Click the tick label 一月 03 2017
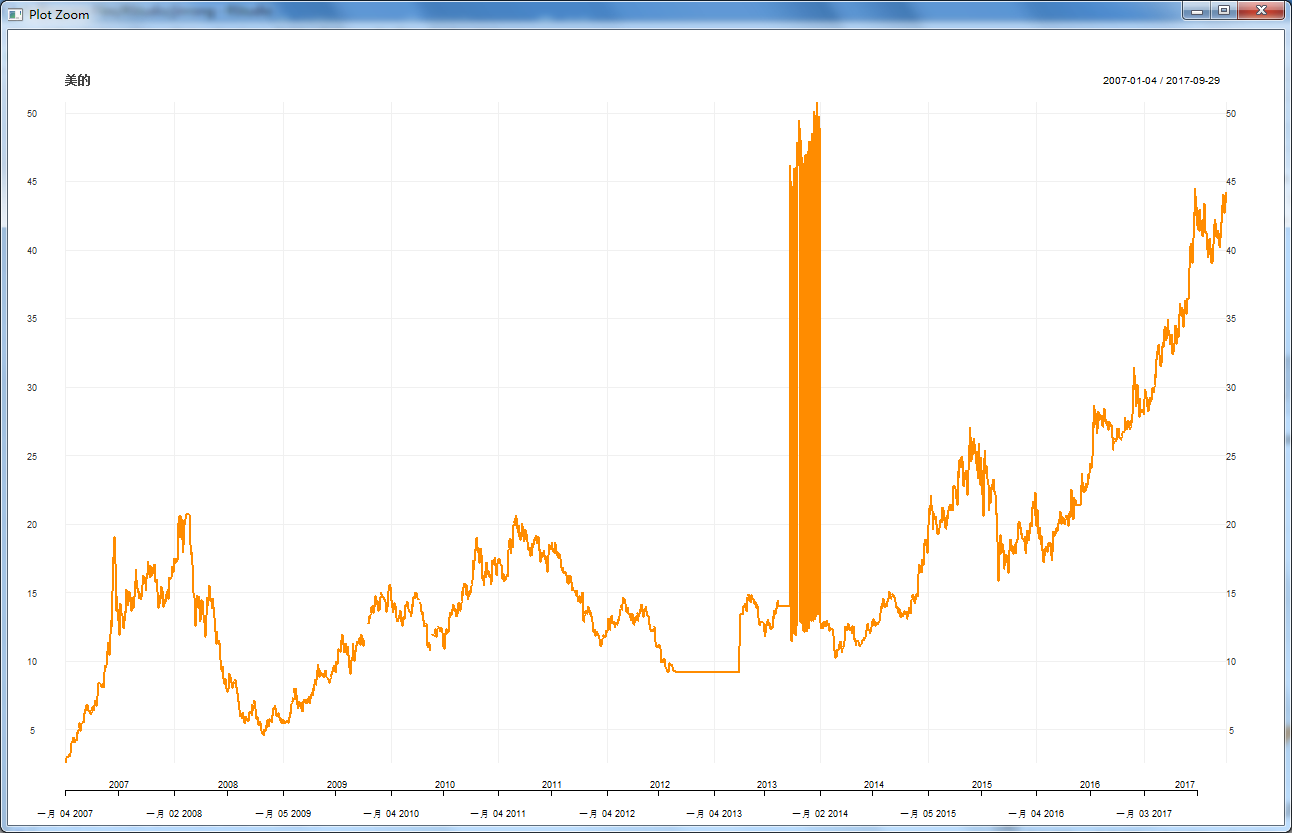The height and width of the screenshot is (833, 1292). point(1144,814)
